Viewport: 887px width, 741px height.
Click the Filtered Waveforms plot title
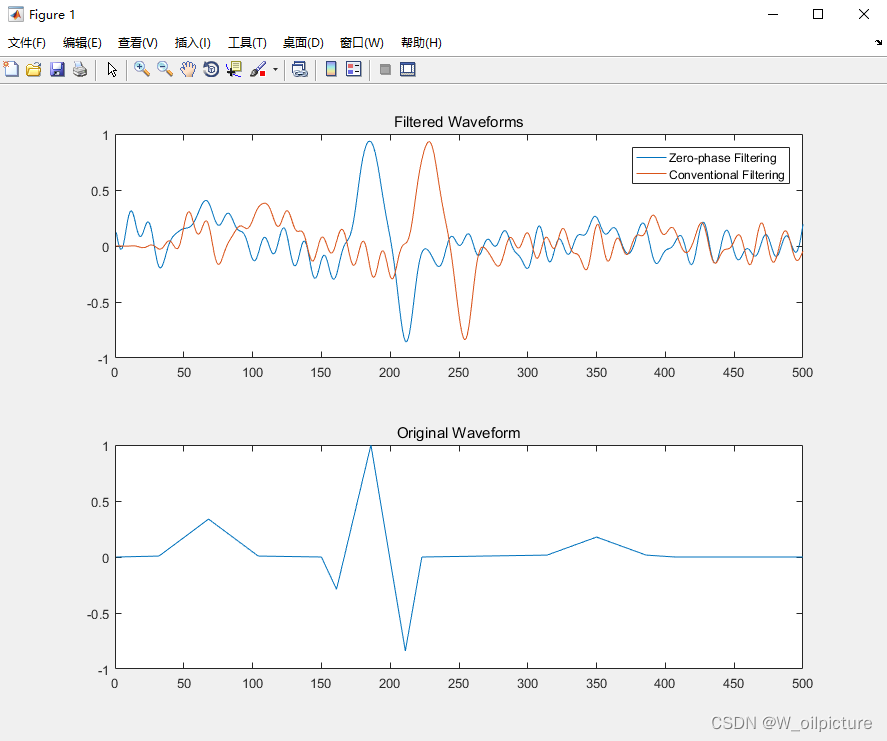(x=458, y=122)
